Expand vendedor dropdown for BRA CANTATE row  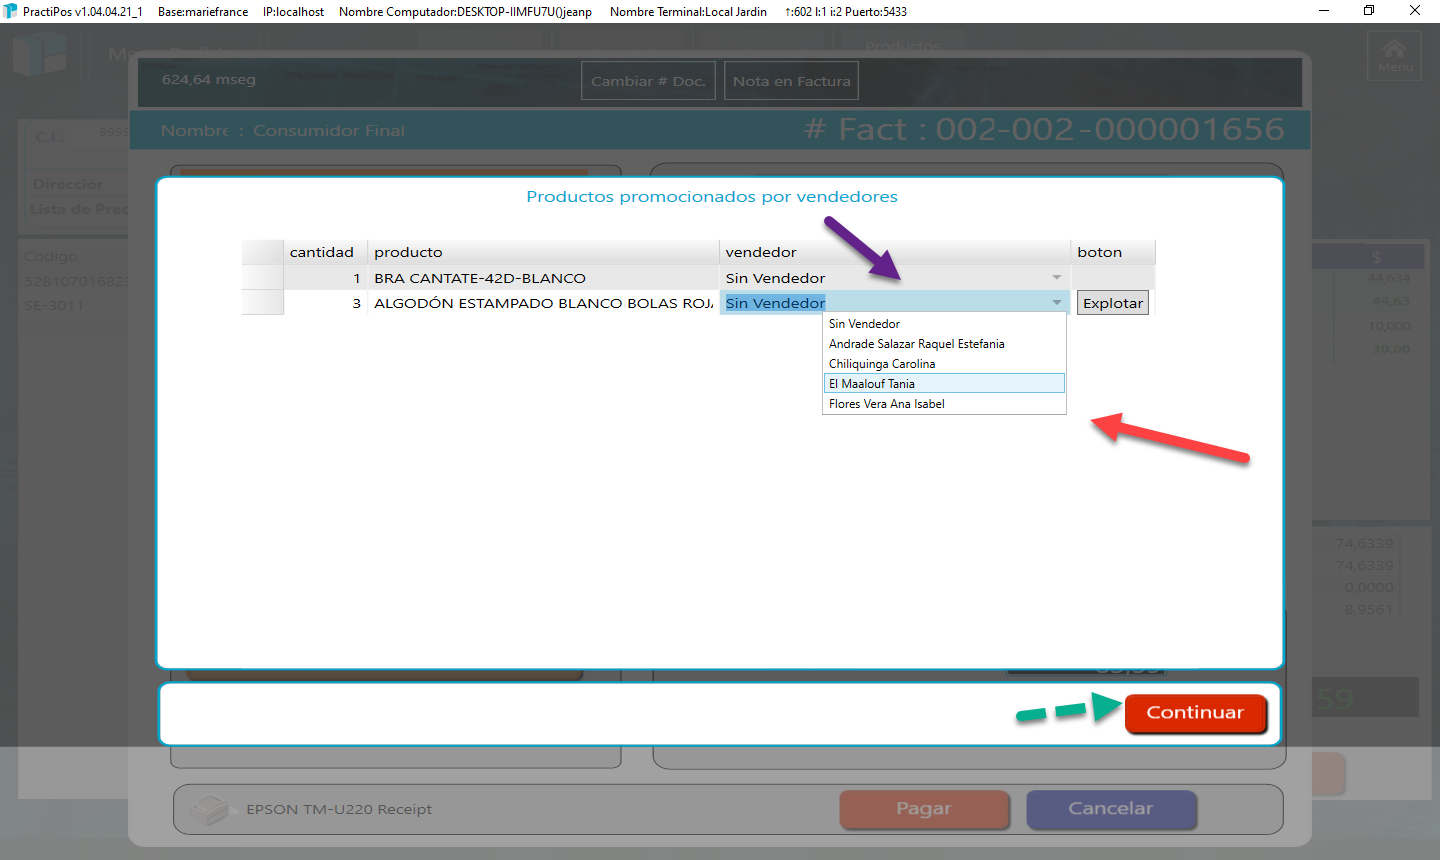point(1056,278)
